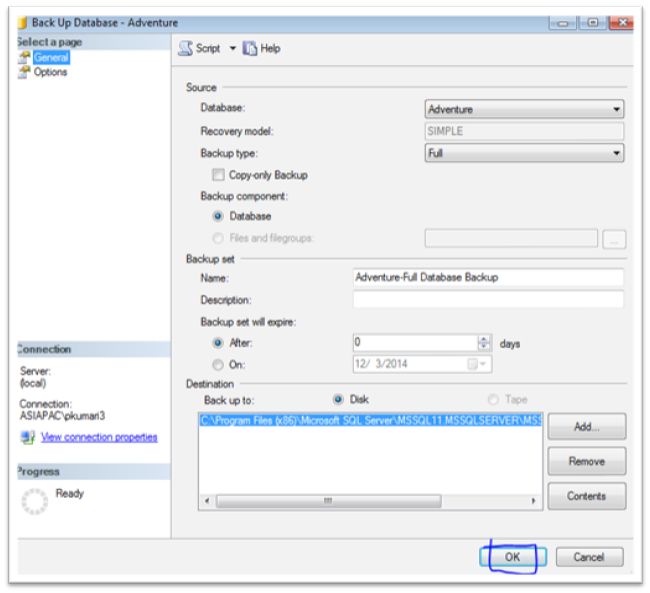Open the Backup type dropdown showing Full
Image resolution: width=650 pixels, height=593 pixels.
click(x=524, y=153)
